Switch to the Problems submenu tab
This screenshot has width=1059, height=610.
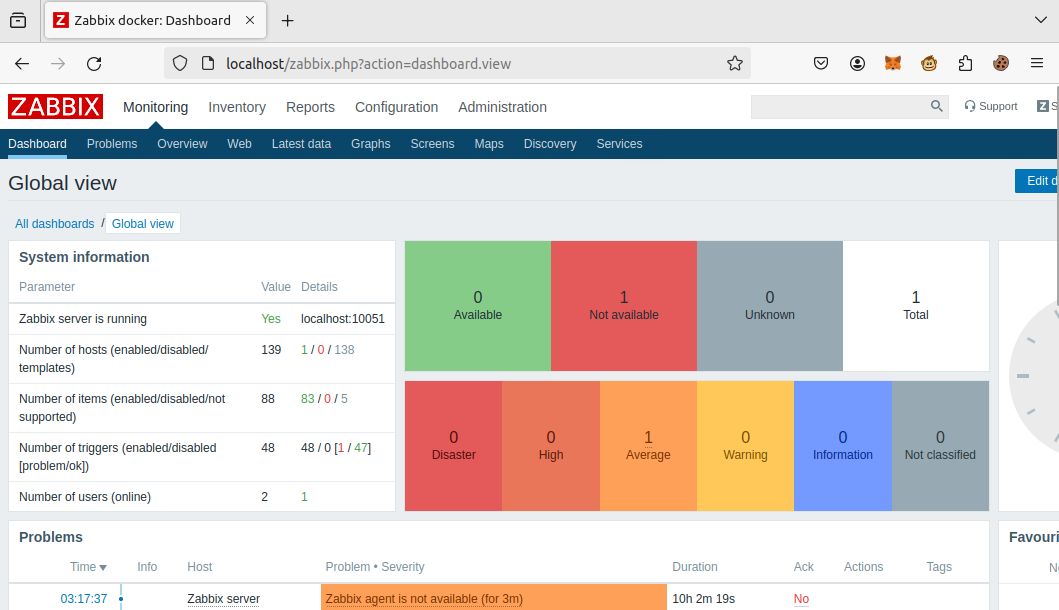pos(112,144)
